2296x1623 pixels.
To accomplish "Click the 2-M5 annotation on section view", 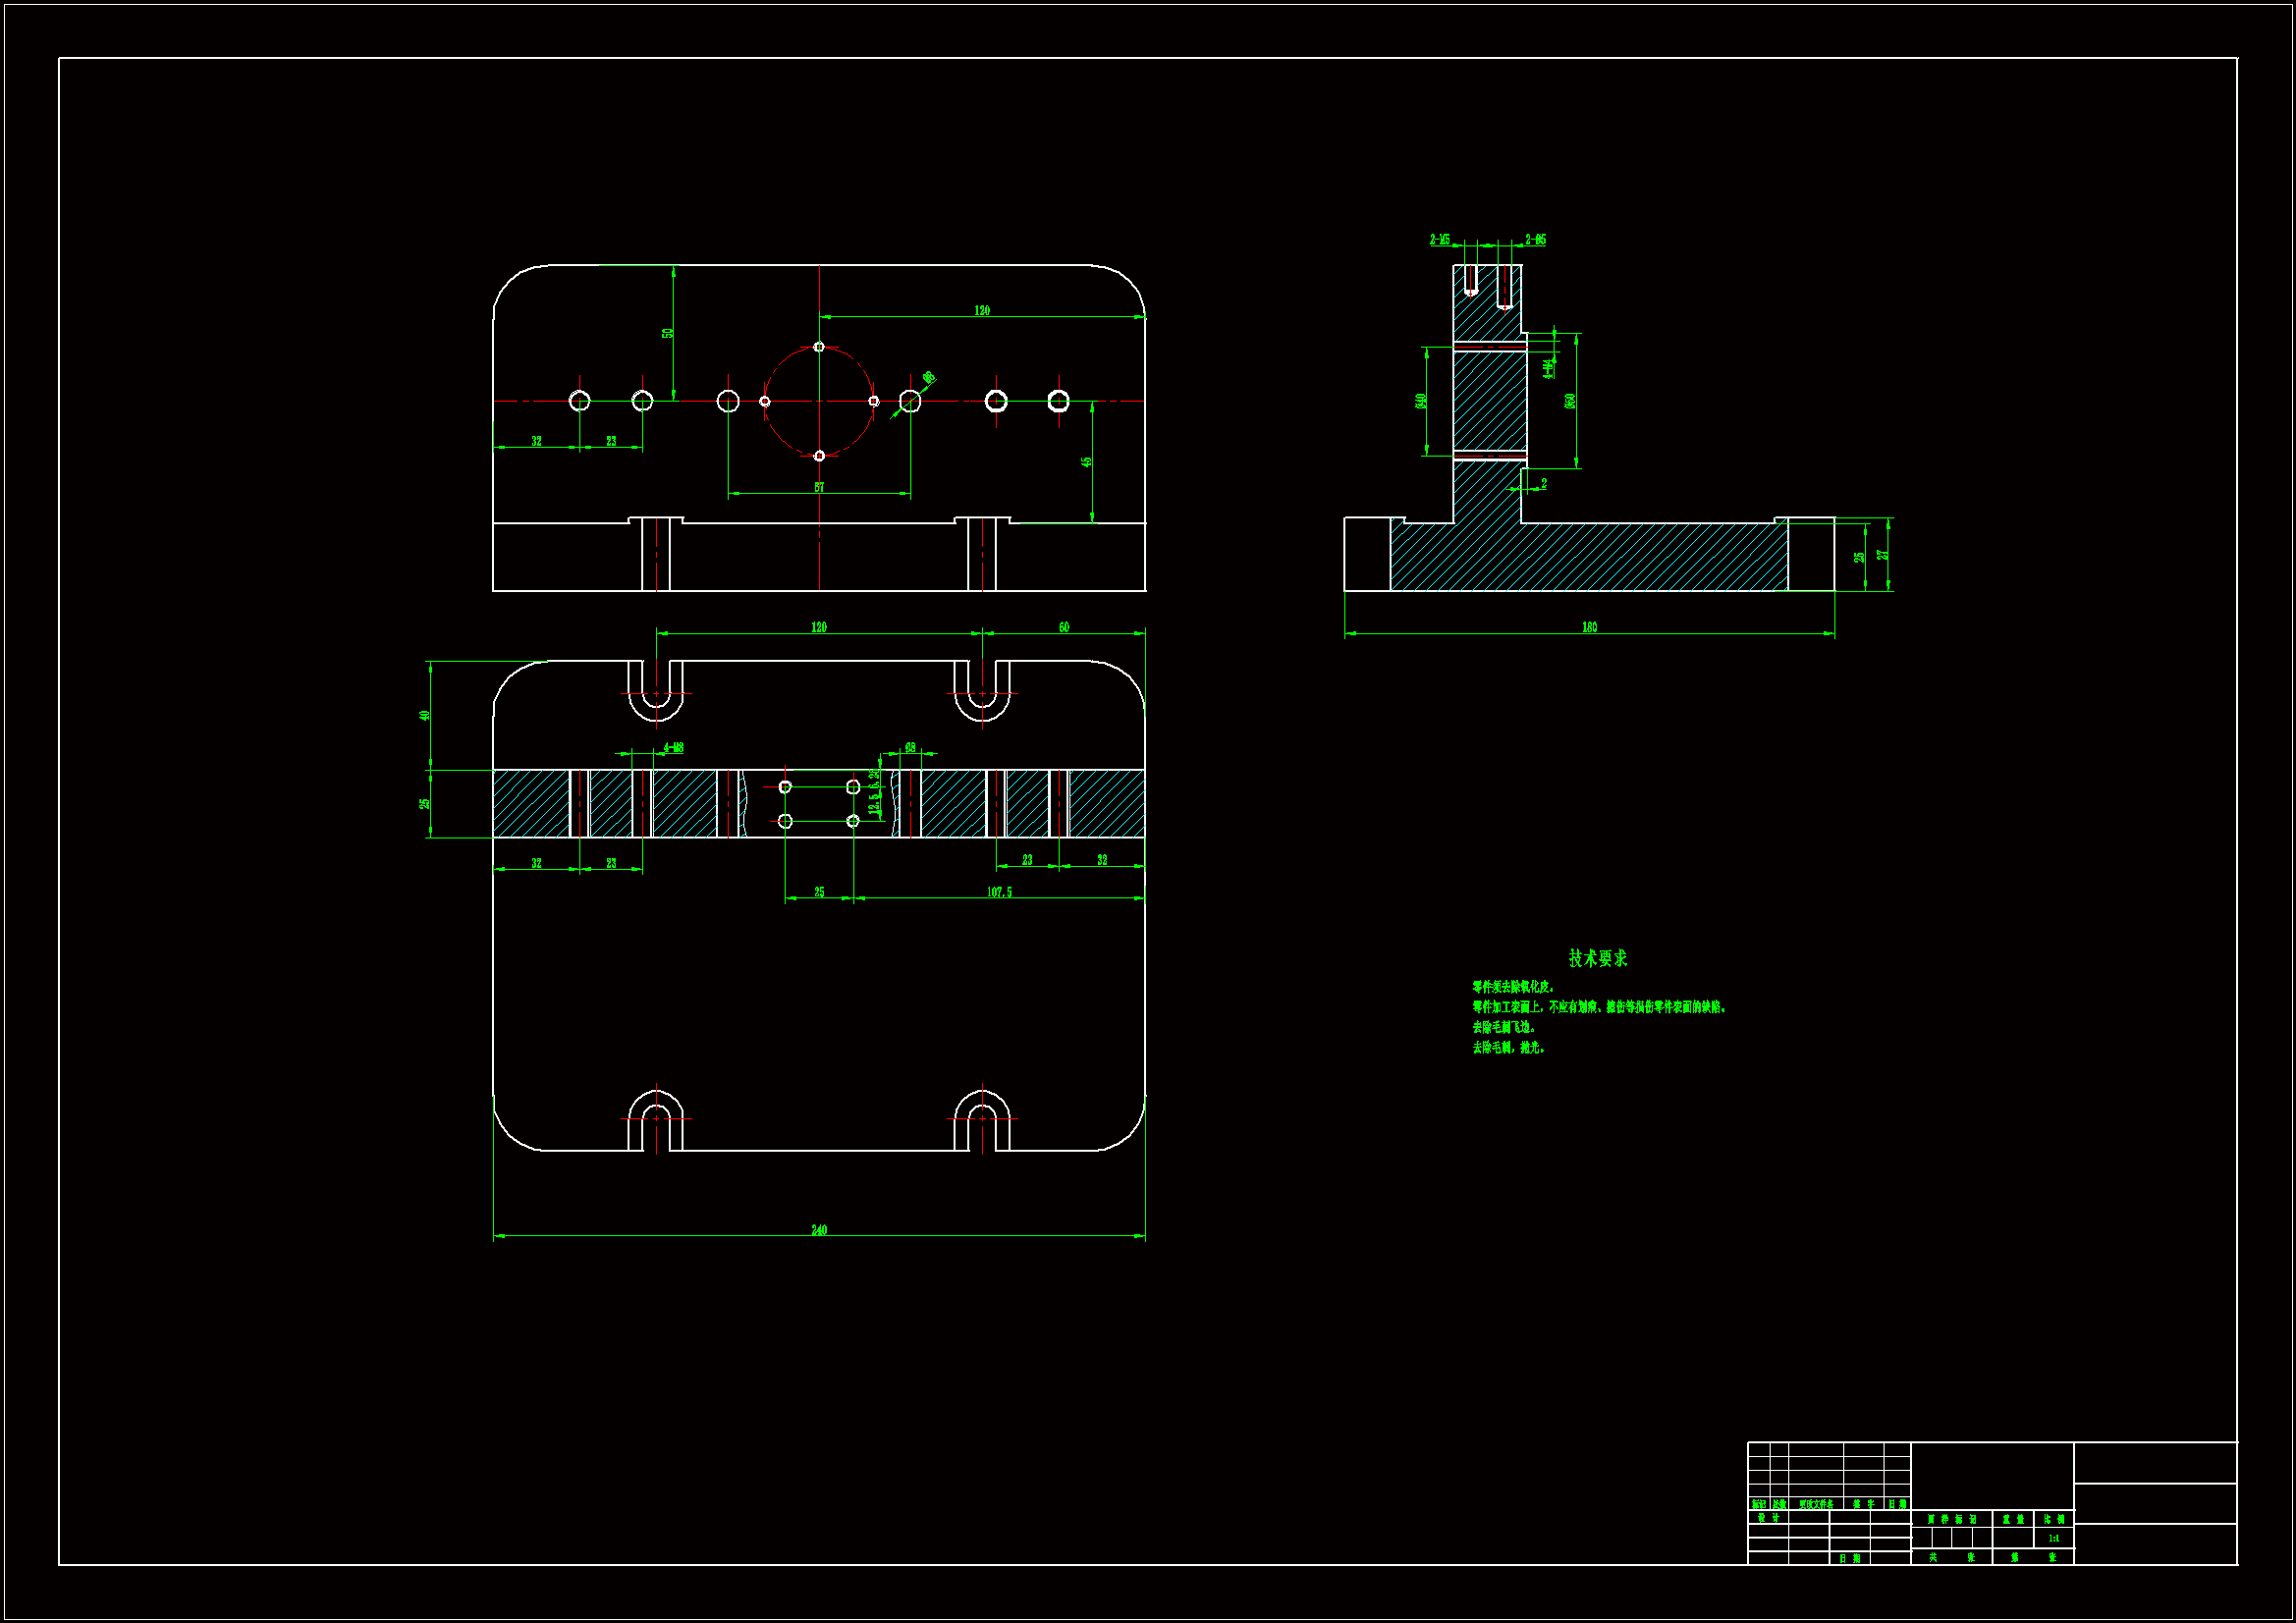I will (1439, 239).
